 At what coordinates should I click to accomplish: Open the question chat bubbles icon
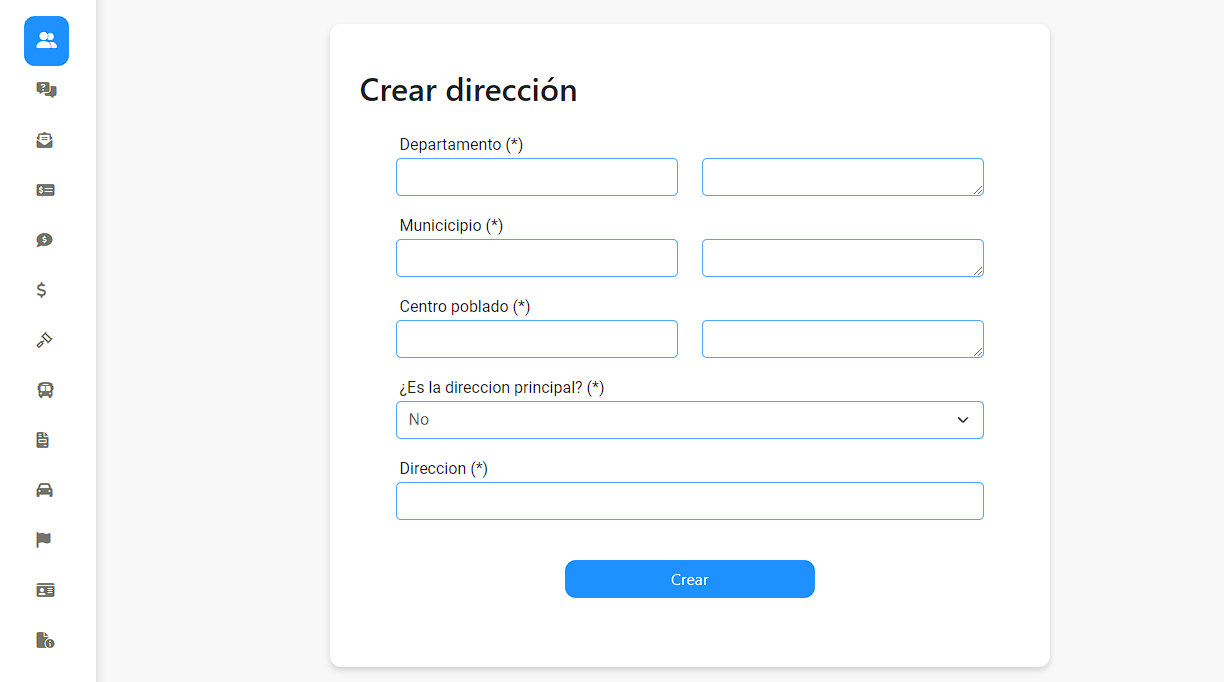(x=46, y=90)
